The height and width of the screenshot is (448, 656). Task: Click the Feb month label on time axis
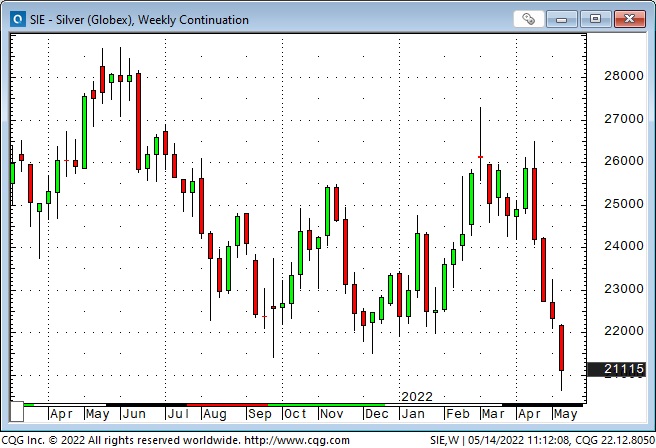point(457,414)
